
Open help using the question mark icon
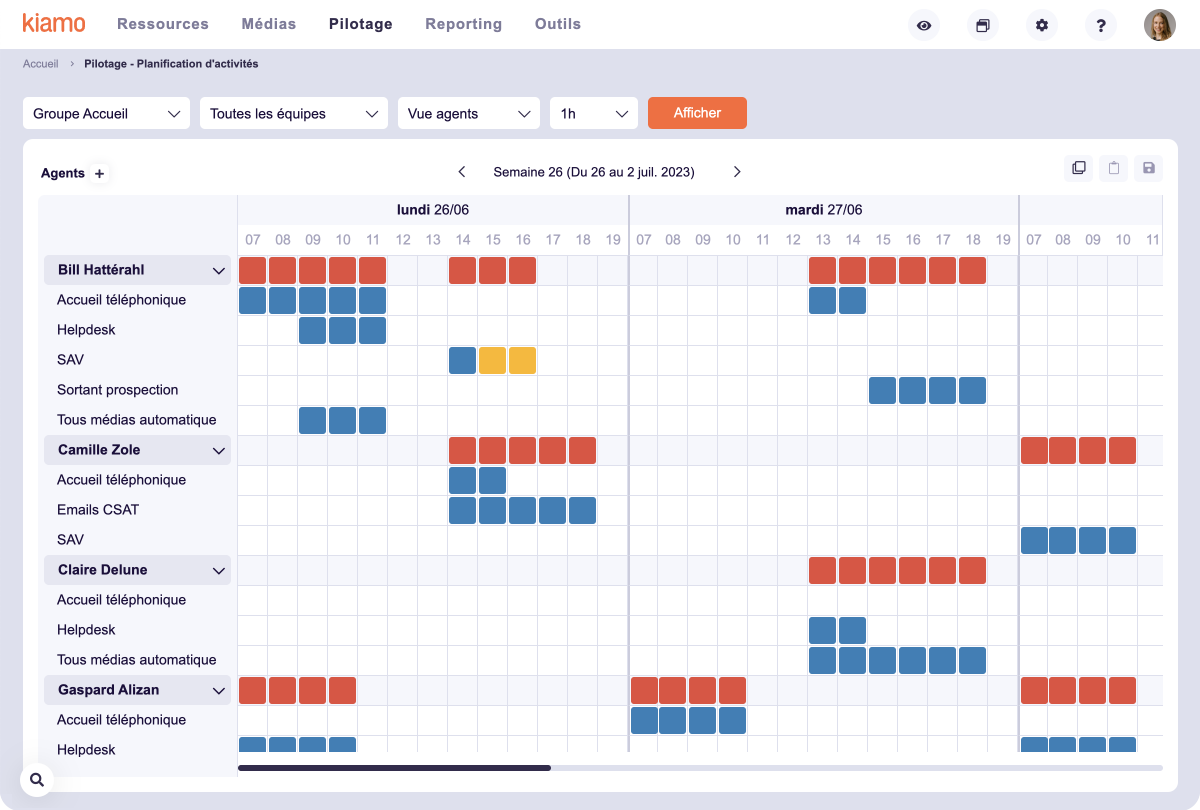point(1100,25)
